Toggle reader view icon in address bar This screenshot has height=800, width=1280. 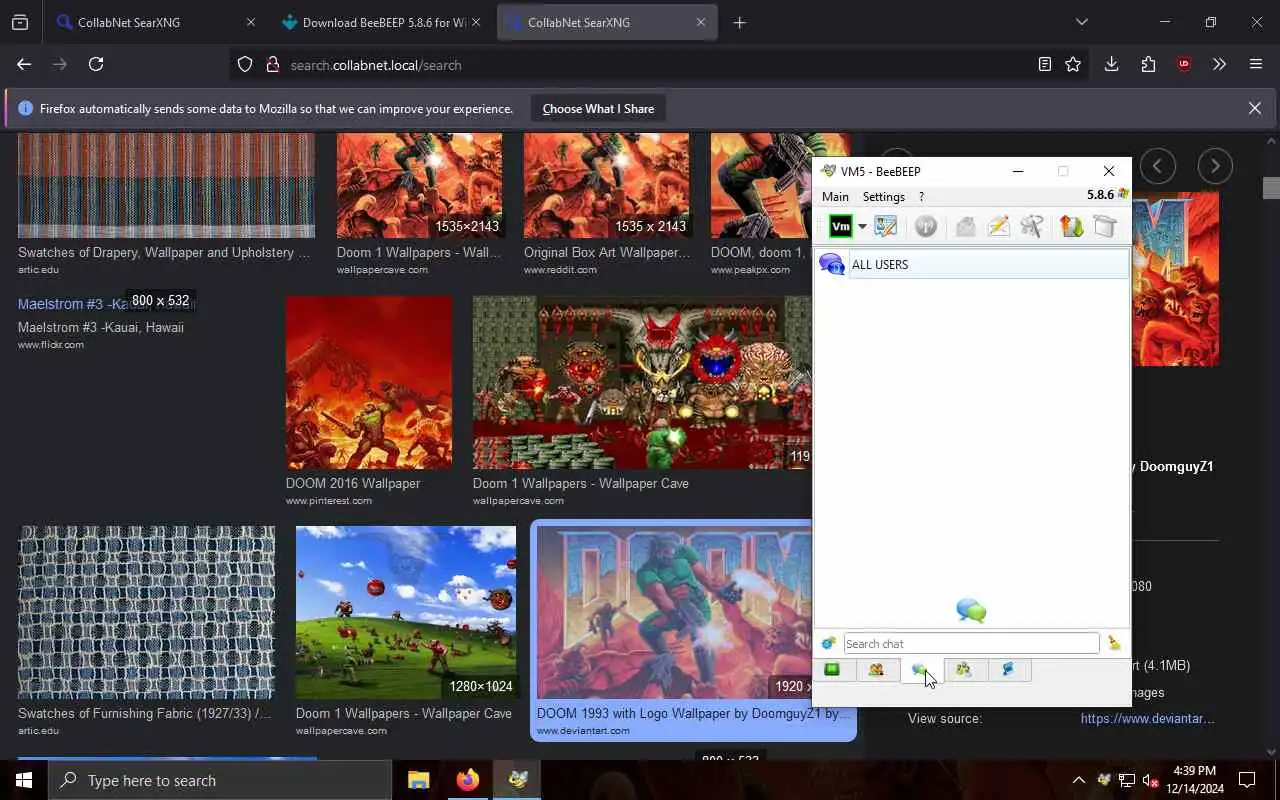pyautogui.click(x=1044, y=64)
